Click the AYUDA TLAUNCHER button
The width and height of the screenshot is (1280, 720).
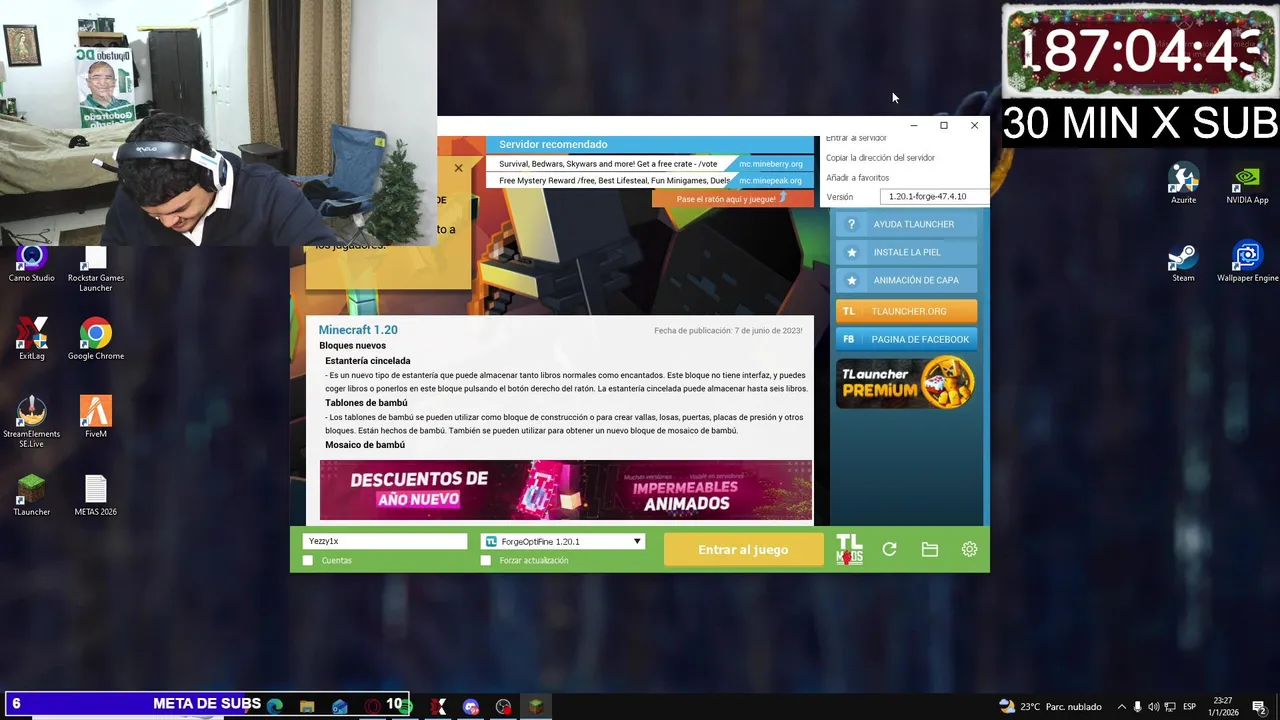[906, 224]
